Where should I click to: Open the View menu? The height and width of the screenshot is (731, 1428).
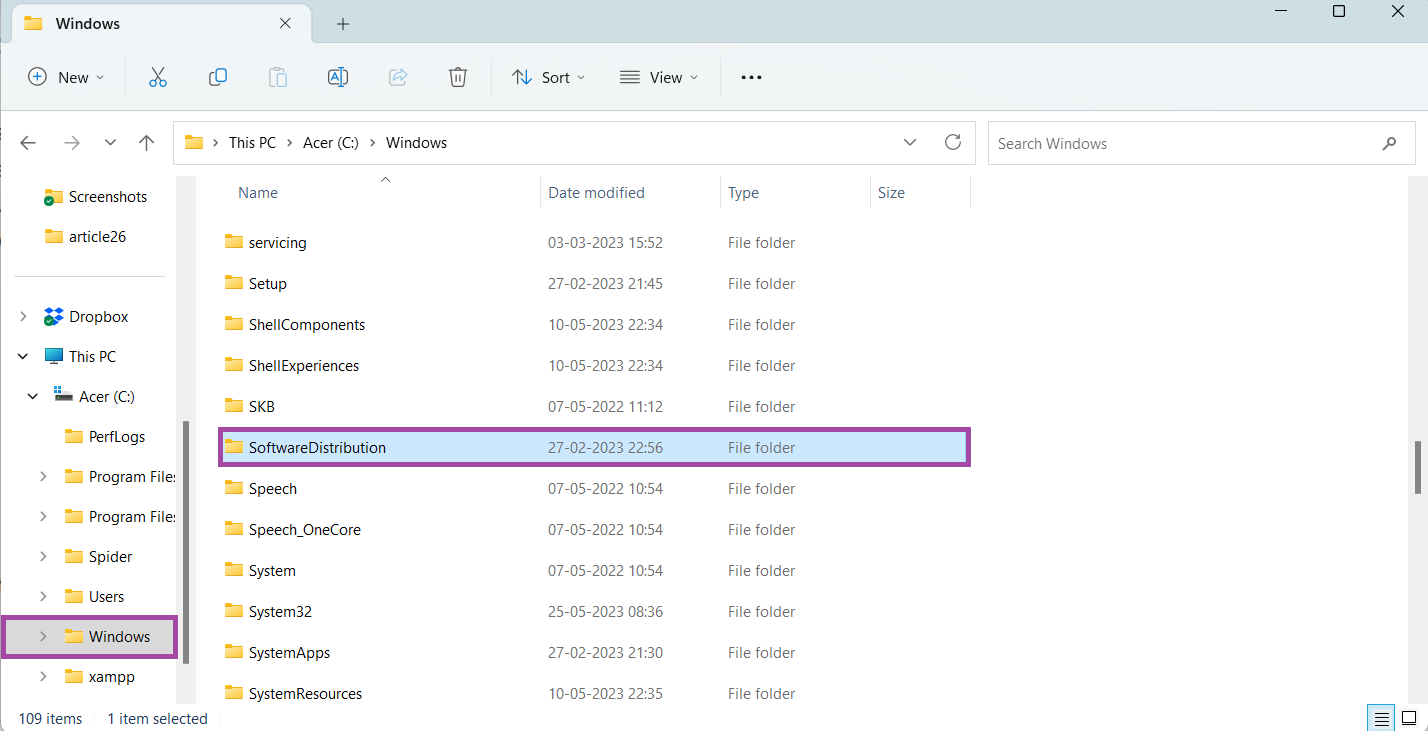click(659, 77)
